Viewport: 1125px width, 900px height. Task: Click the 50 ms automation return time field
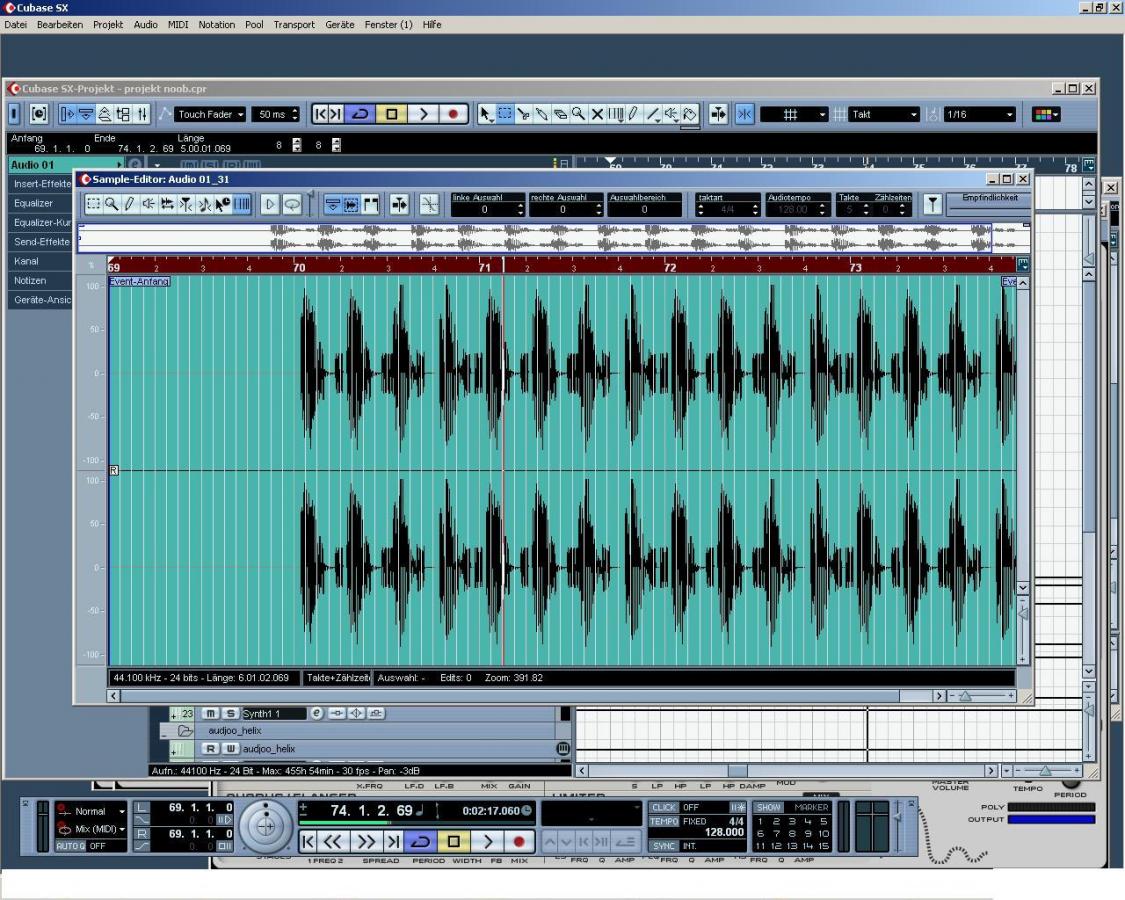[276, 114]
